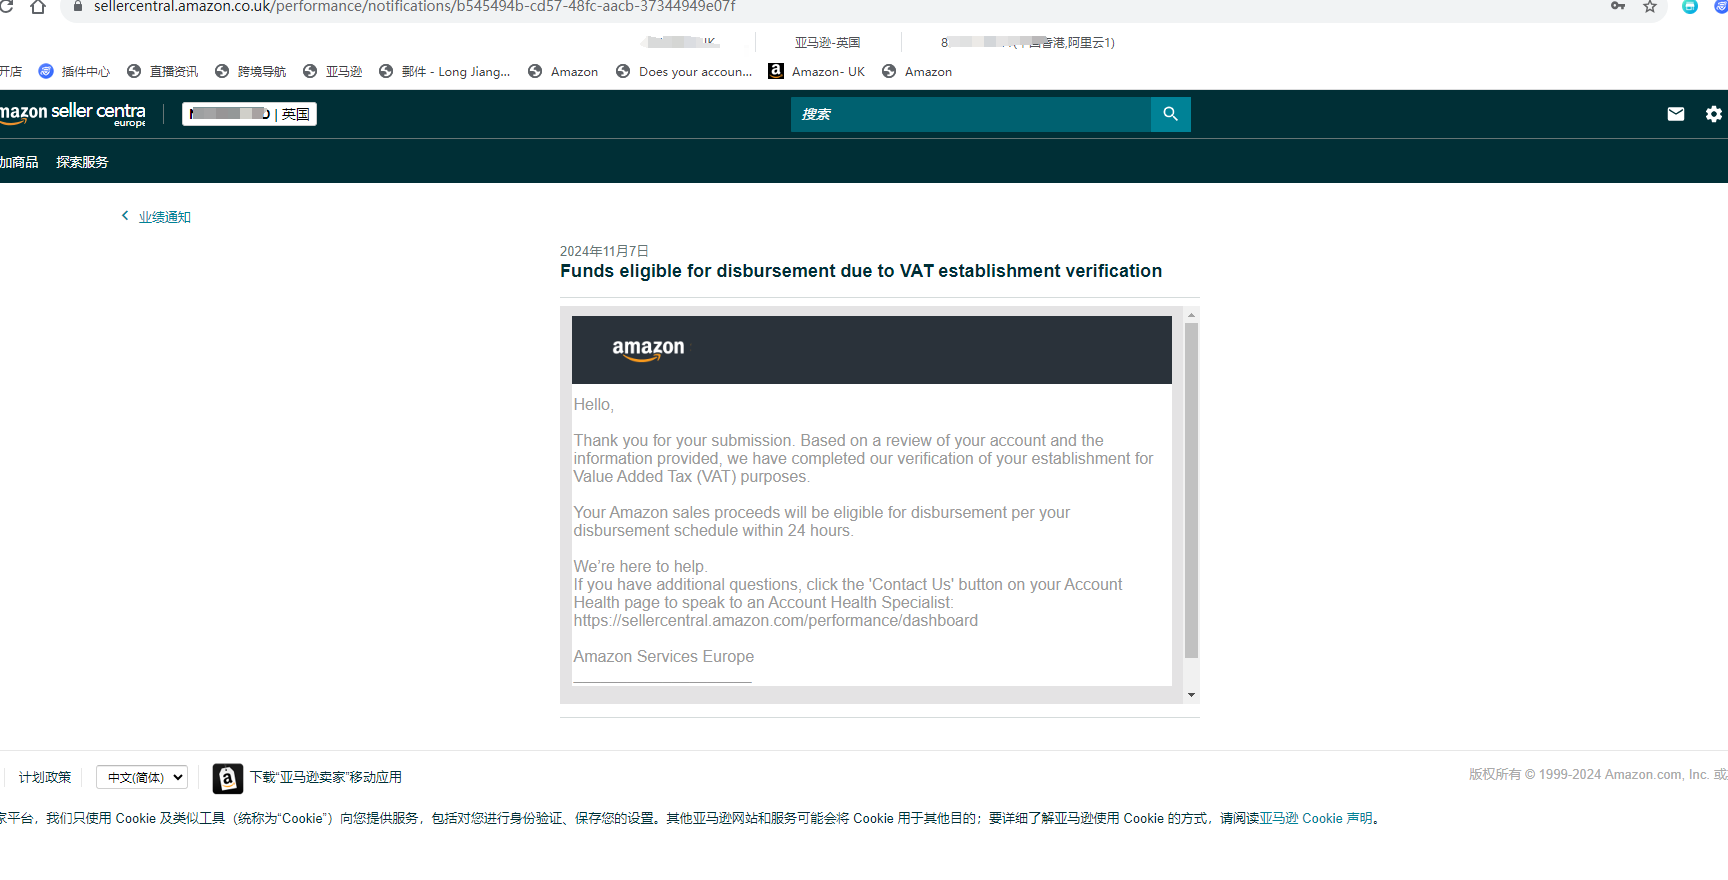
Task: Open the marketplace switcher showing 英国
Action: tap(249, 114)
